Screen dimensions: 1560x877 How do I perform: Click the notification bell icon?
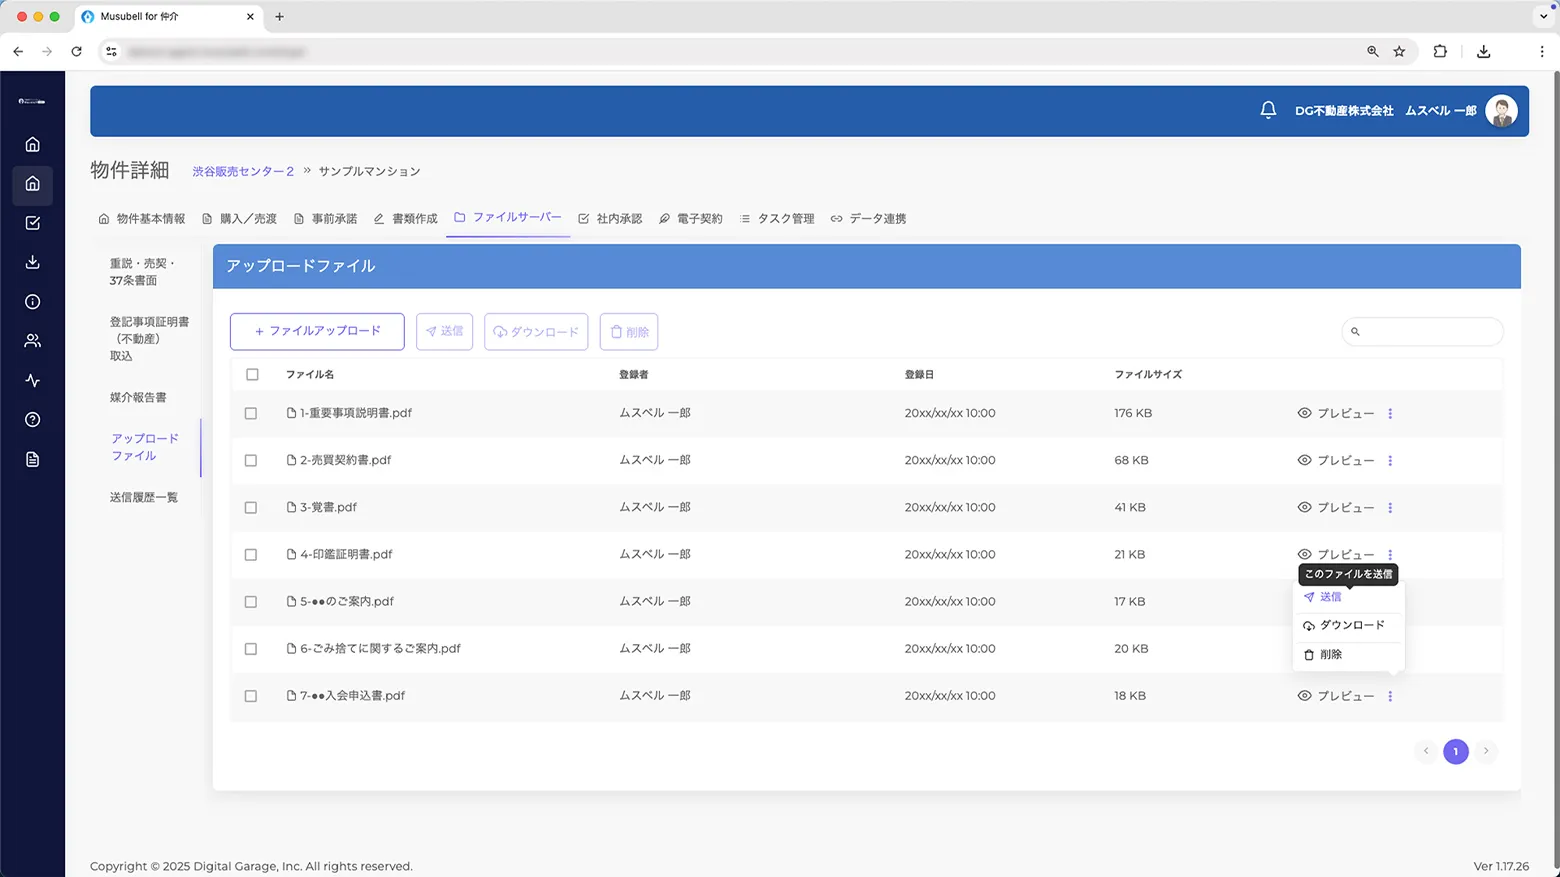click(x=1268, y=111)
